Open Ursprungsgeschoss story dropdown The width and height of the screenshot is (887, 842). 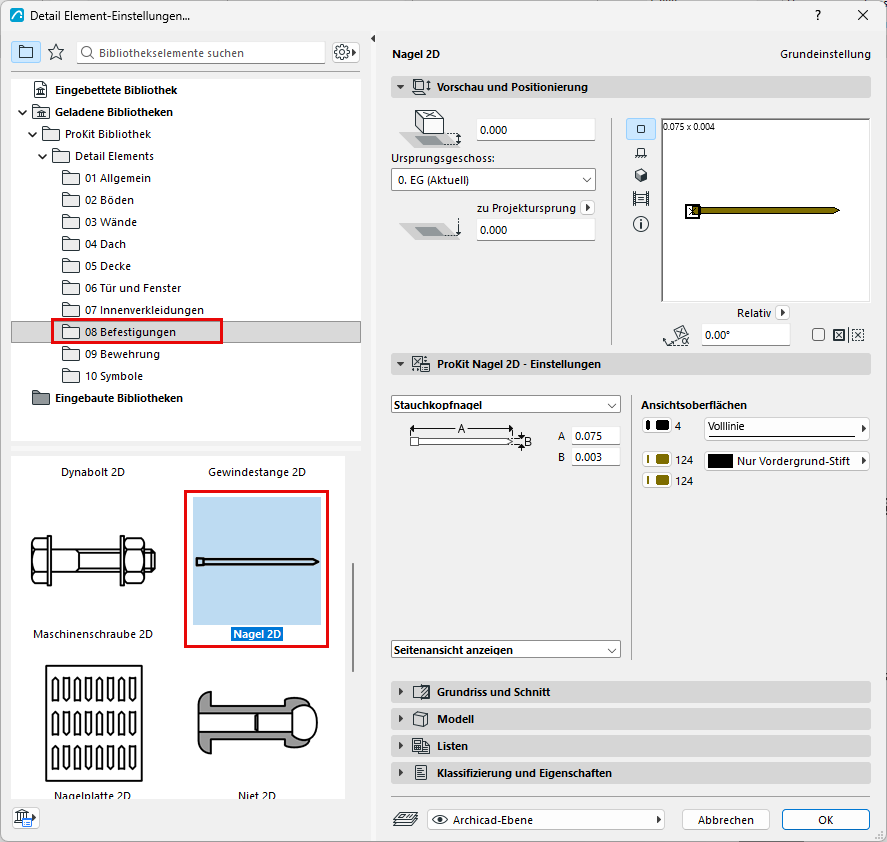click(493, 180)
